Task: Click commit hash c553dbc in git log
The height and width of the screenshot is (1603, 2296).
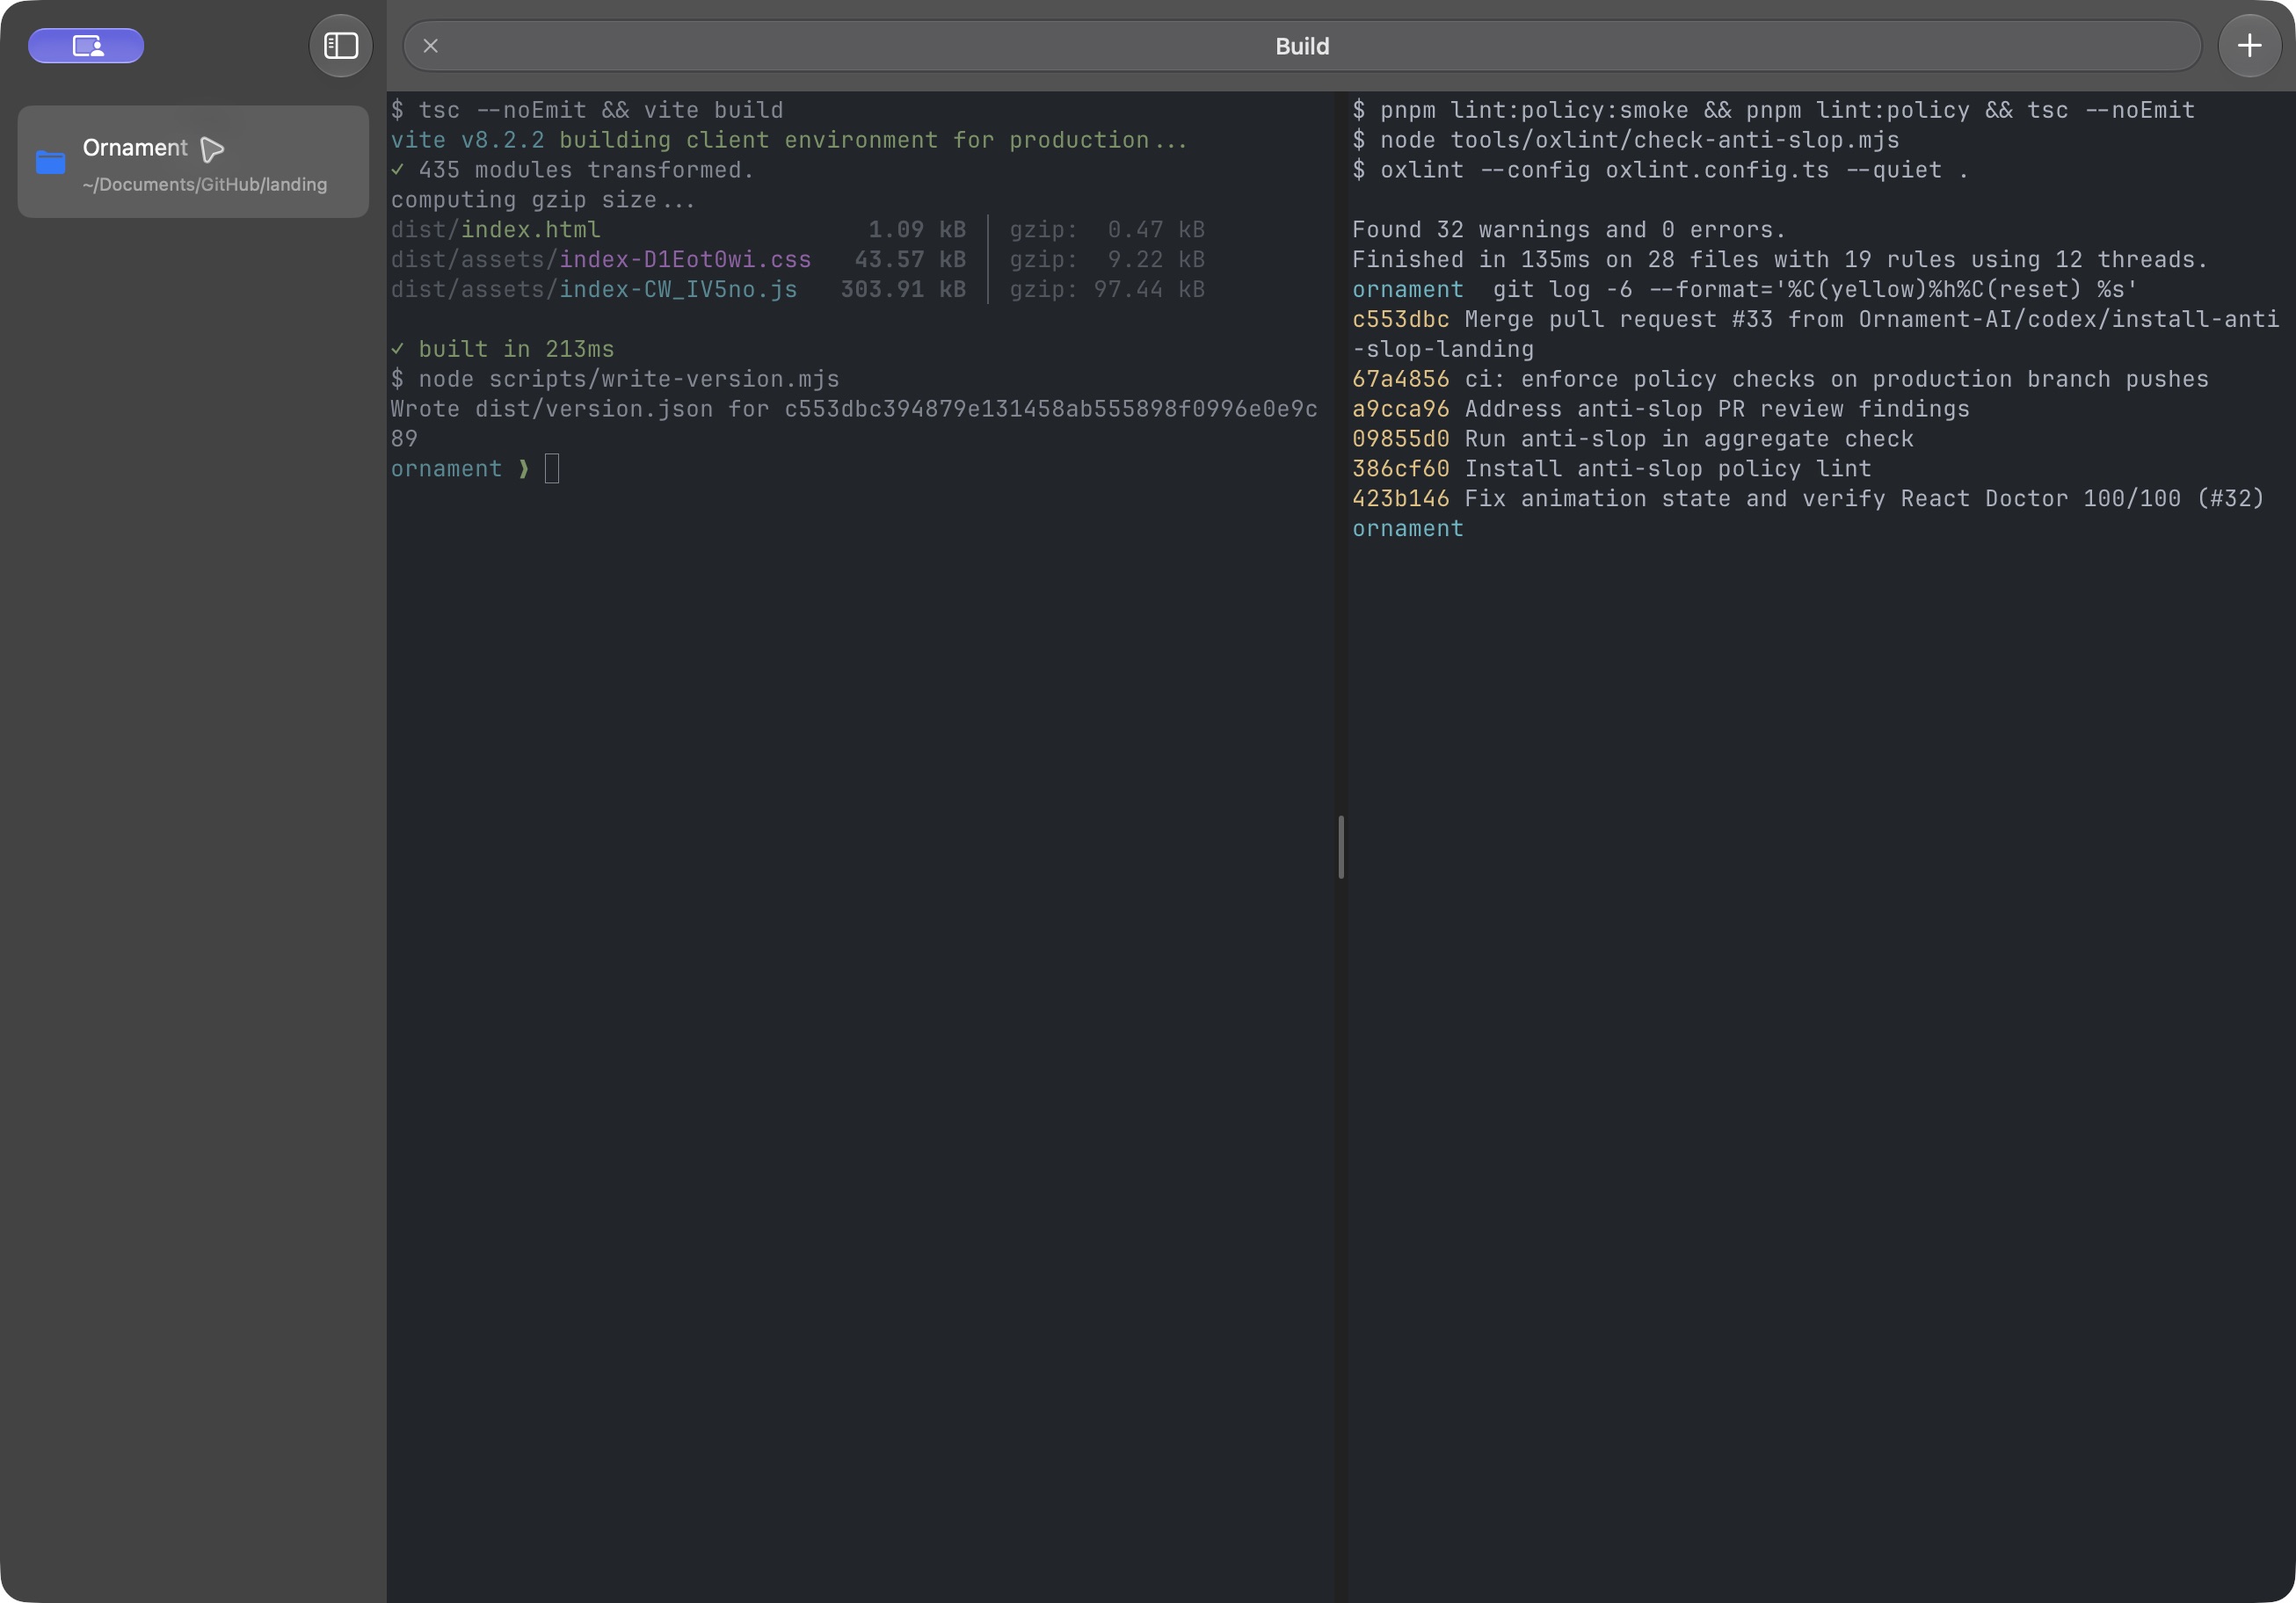Action: coord(1400,320)
